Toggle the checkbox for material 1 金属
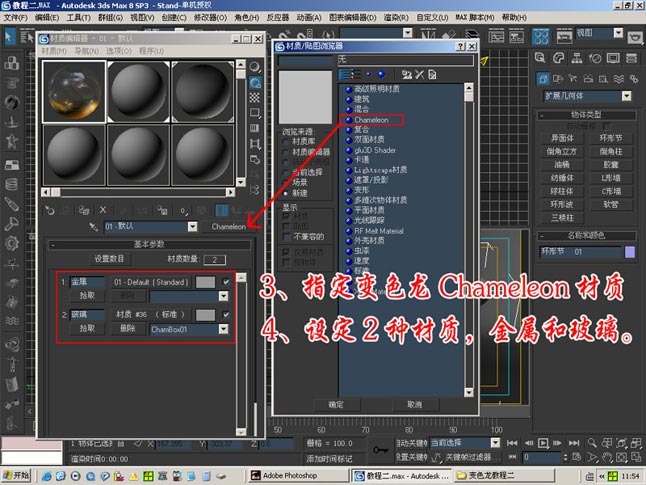Image resolution: width=646 pixels, height=485 pixels. pyautogui.click(x=226, y=282)
